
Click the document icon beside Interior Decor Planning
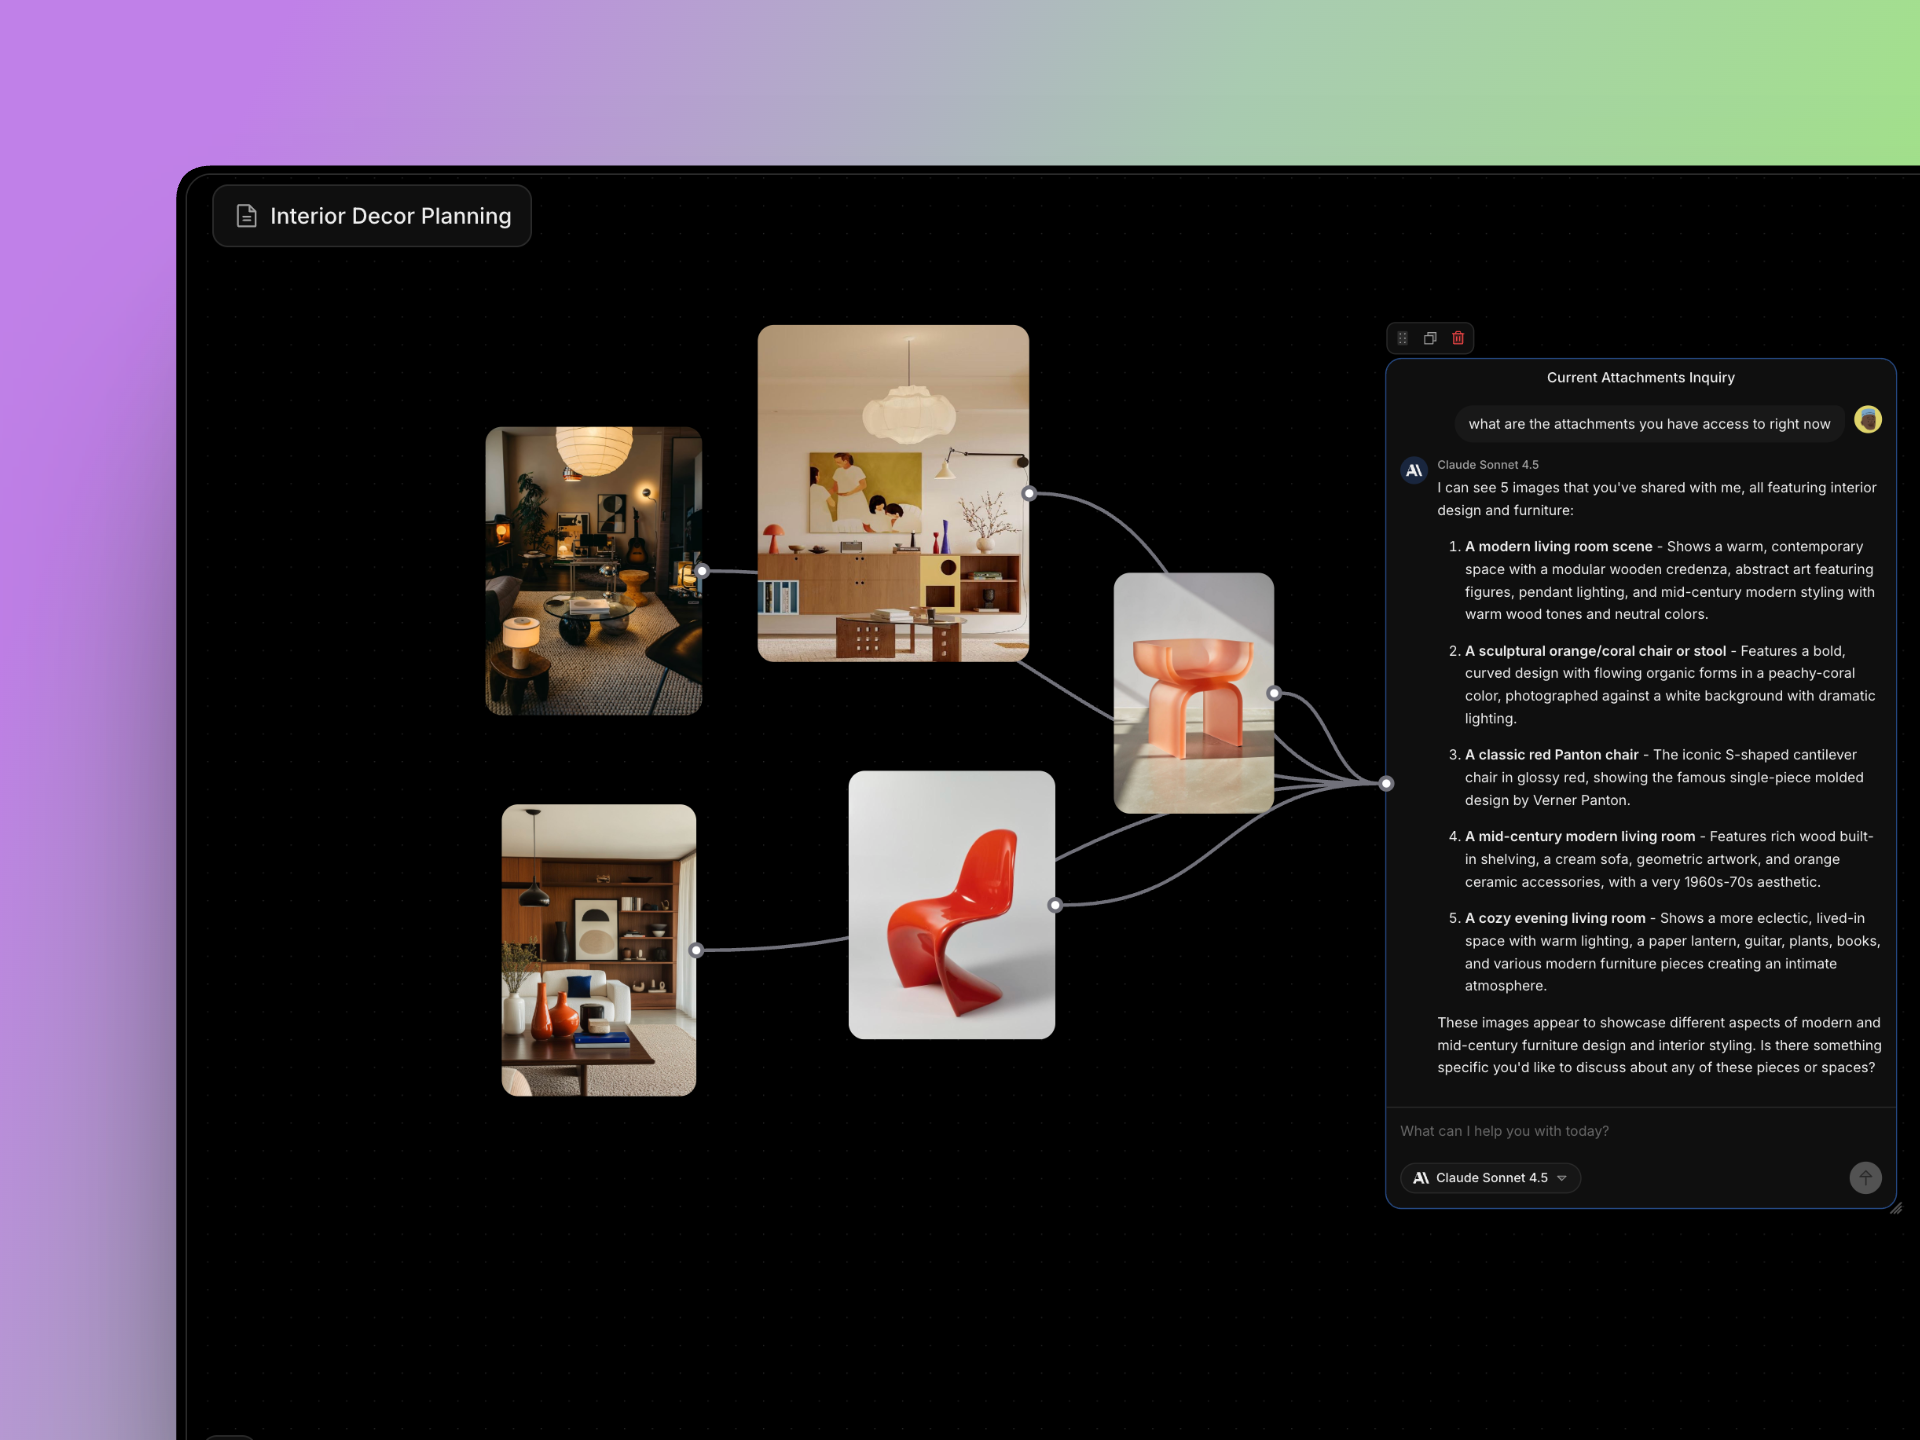point(246,215)
